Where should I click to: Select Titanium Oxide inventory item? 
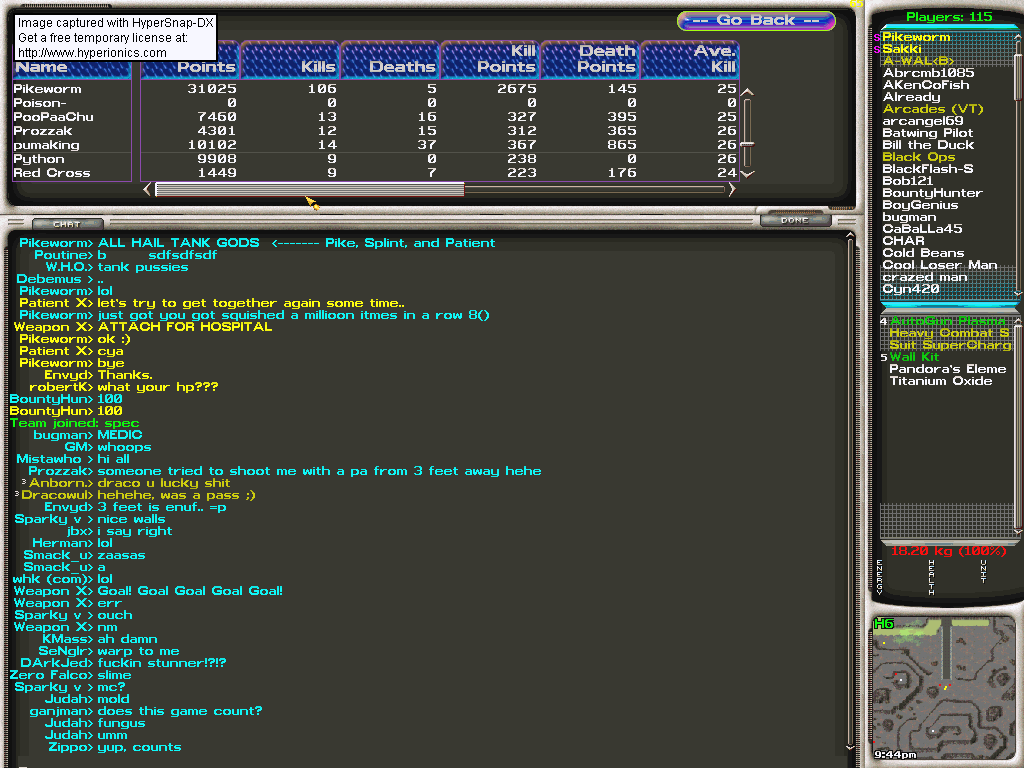940,381
